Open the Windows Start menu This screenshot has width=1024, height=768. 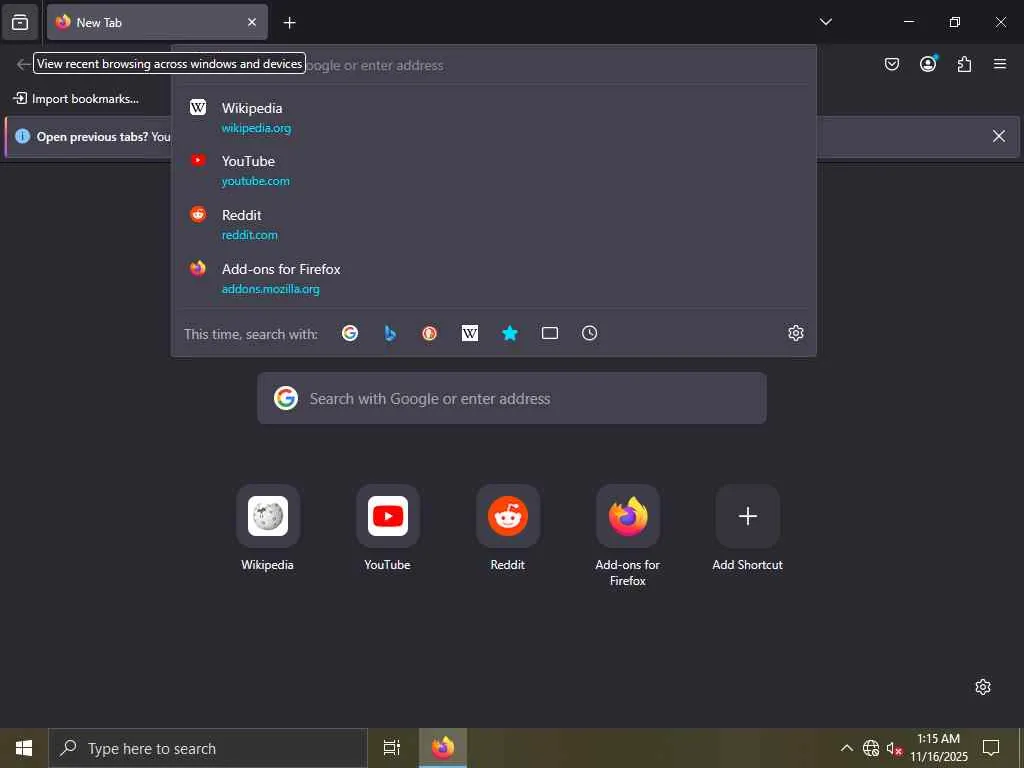(x=24, y=748)
